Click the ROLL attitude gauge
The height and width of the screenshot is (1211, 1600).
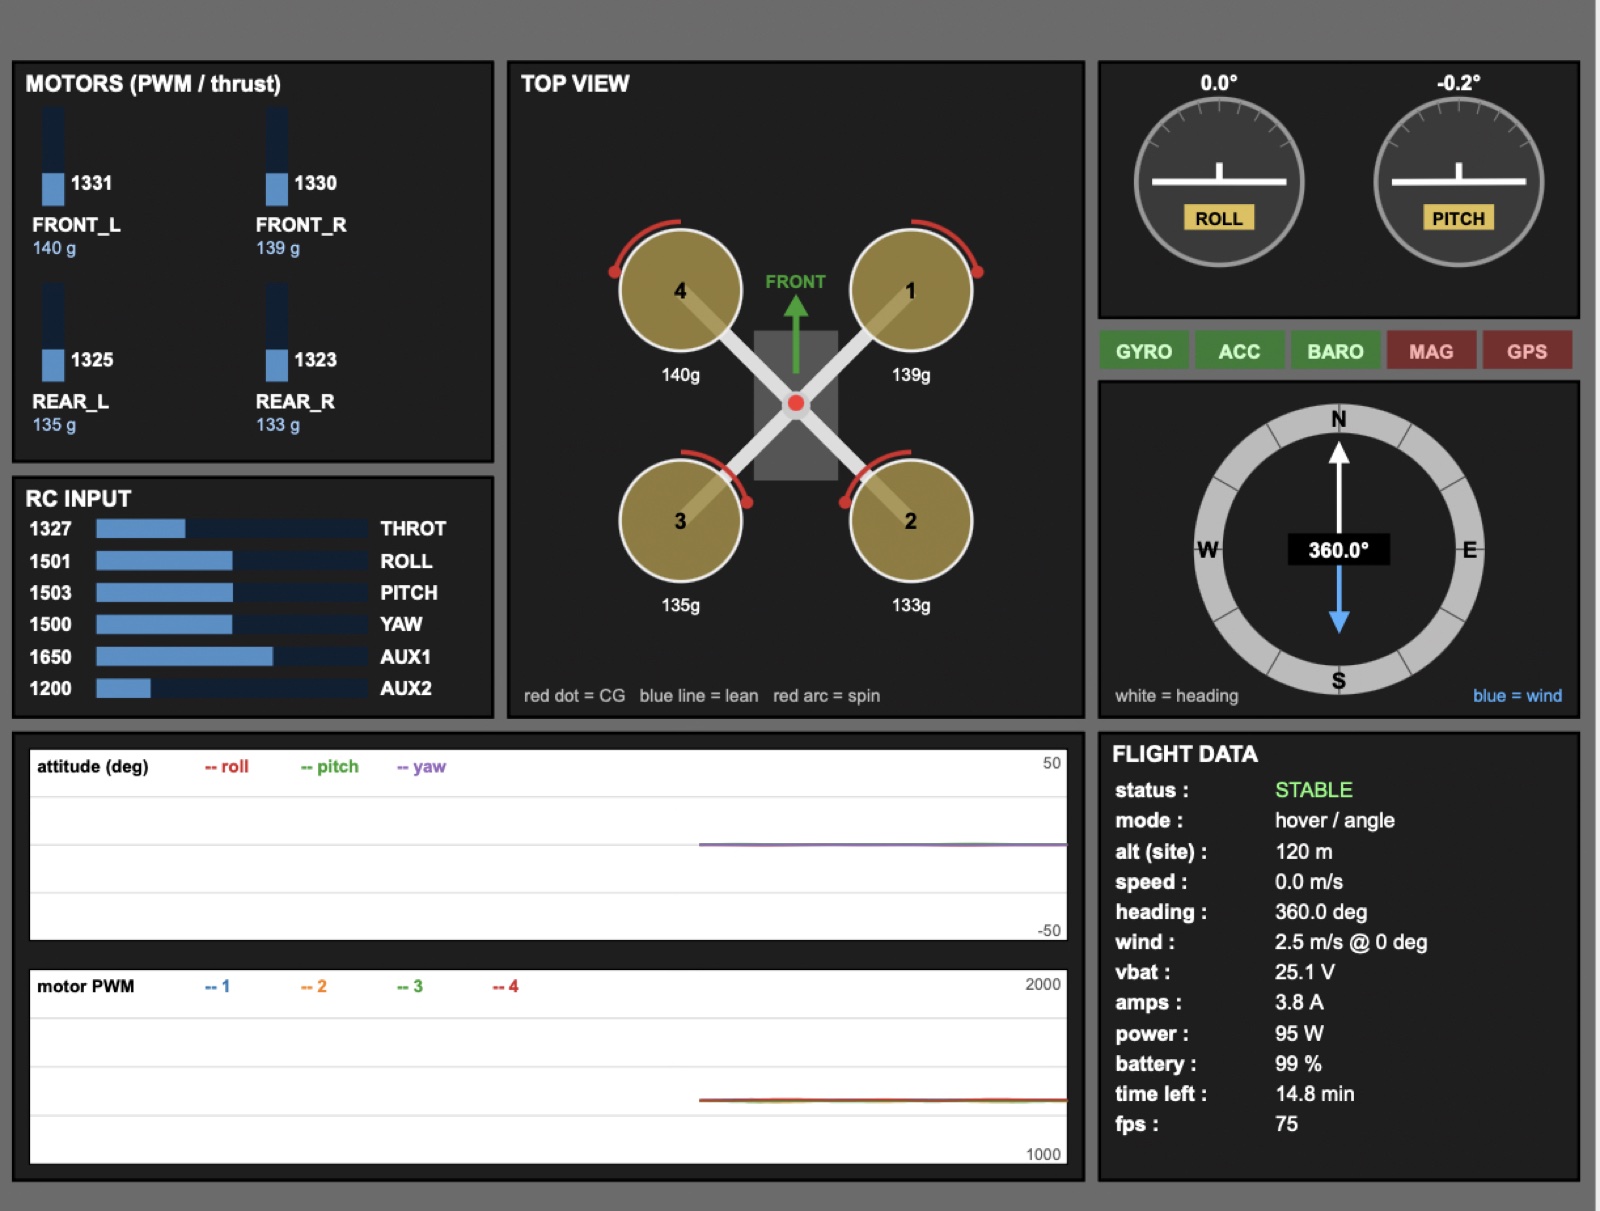(1219, 182)
